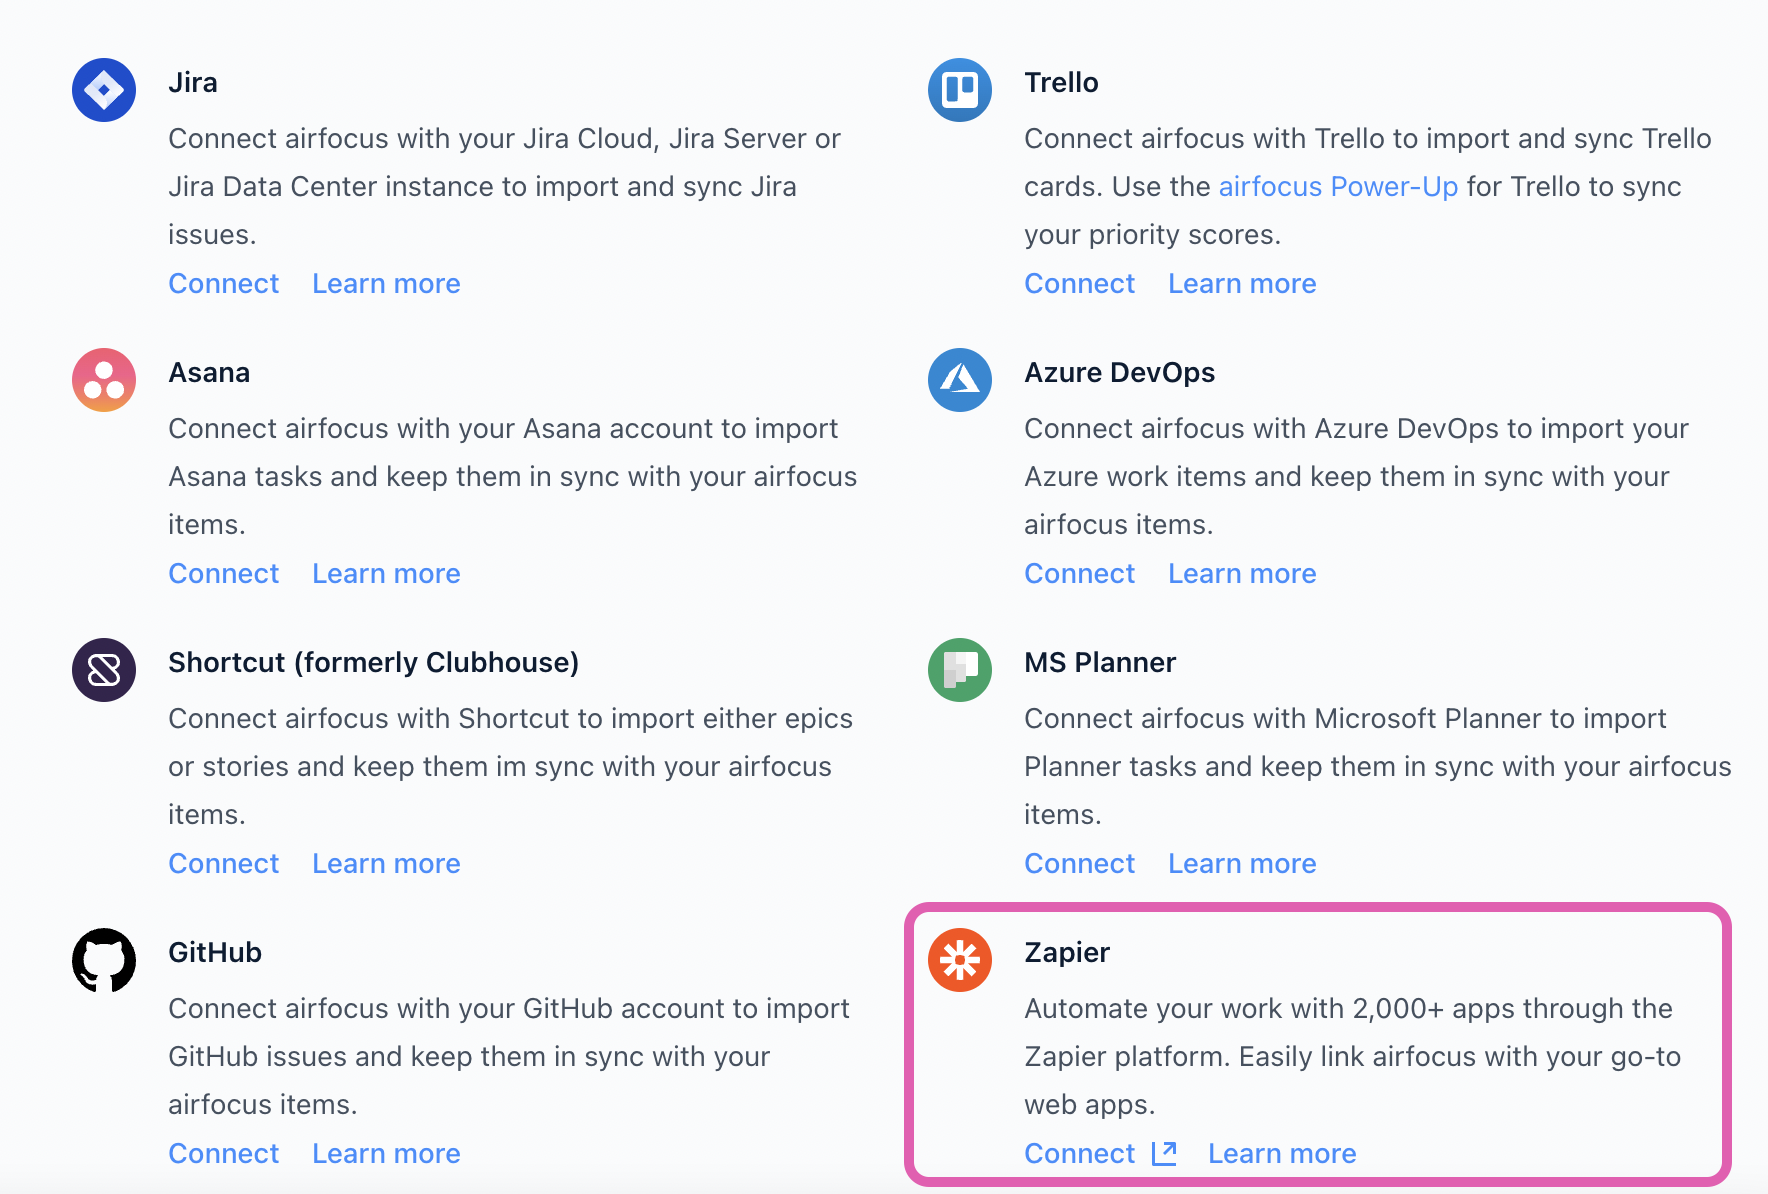Open Learn more for Jira
Viewport: 1768px width, 1194px height.
[x=386, y=284]
